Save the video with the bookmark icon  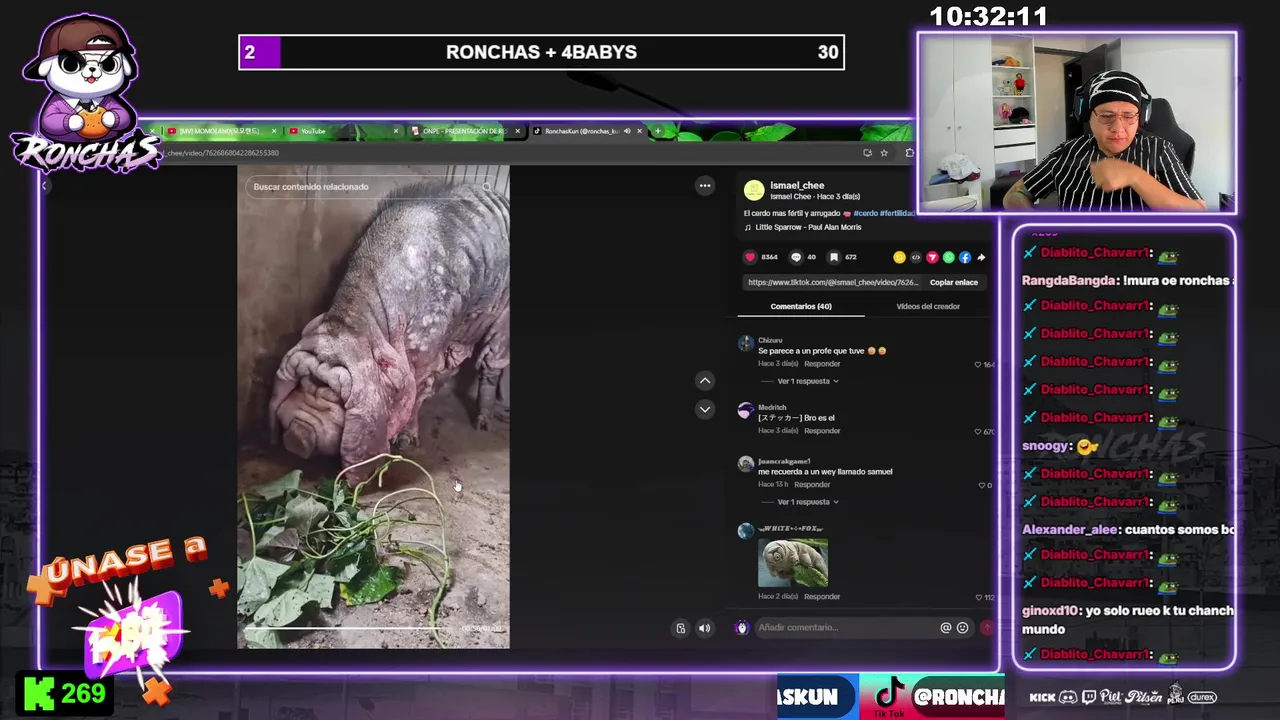pyautogui.click(x=836, y=257)
